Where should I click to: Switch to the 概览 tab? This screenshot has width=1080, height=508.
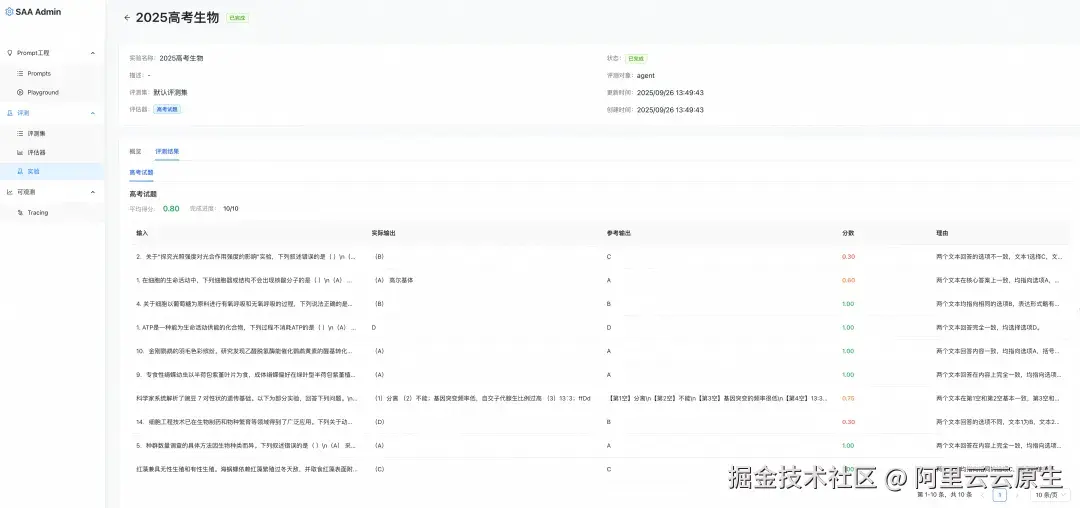click(135, 151)
